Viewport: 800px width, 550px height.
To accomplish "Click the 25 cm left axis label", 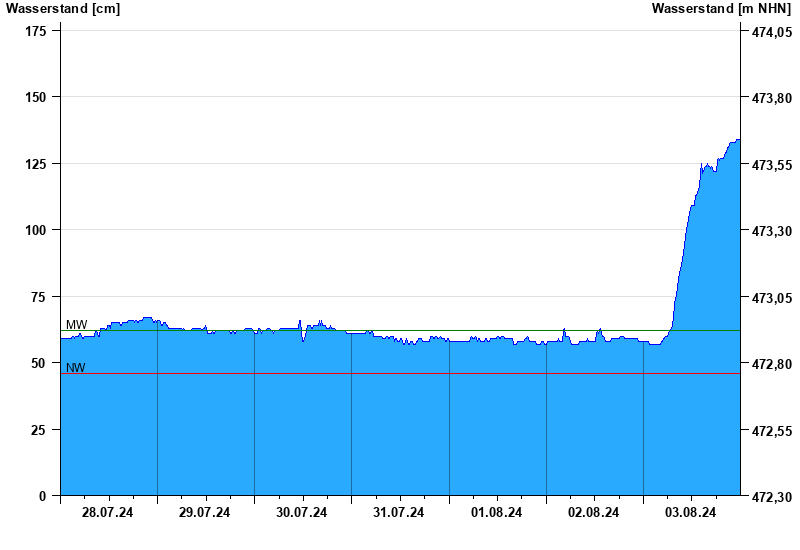I will pos(40,430).
